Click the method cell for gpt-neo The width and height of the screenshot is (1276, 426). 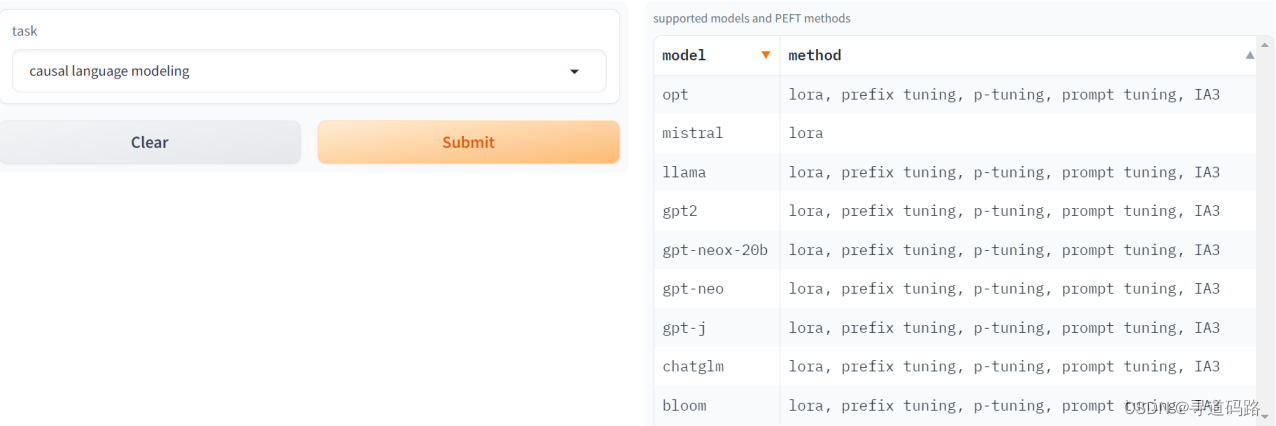[1018, 289]
